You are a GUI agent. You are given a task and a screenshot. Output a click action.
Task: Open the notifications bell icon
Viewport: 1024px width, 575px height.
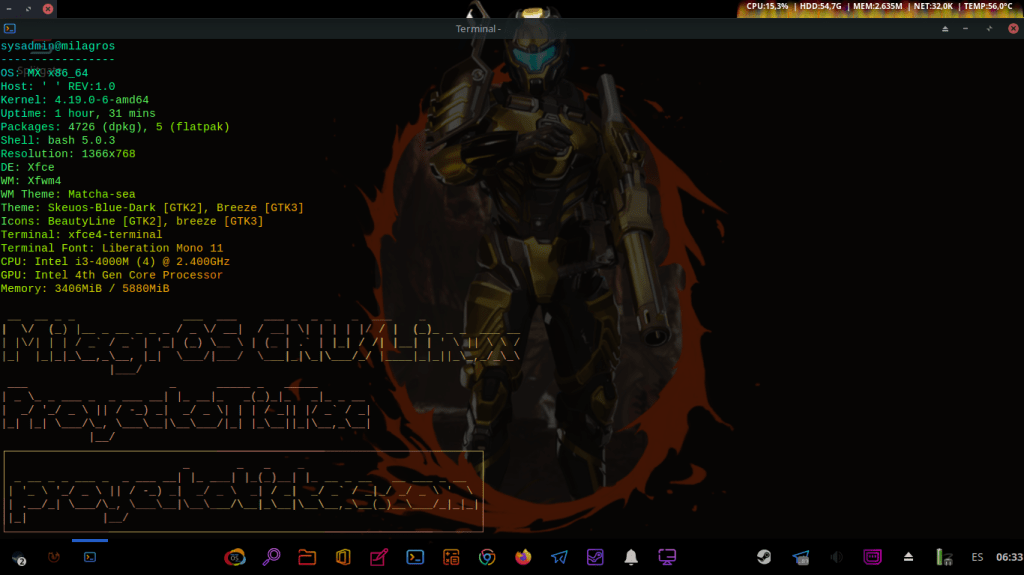631,557
